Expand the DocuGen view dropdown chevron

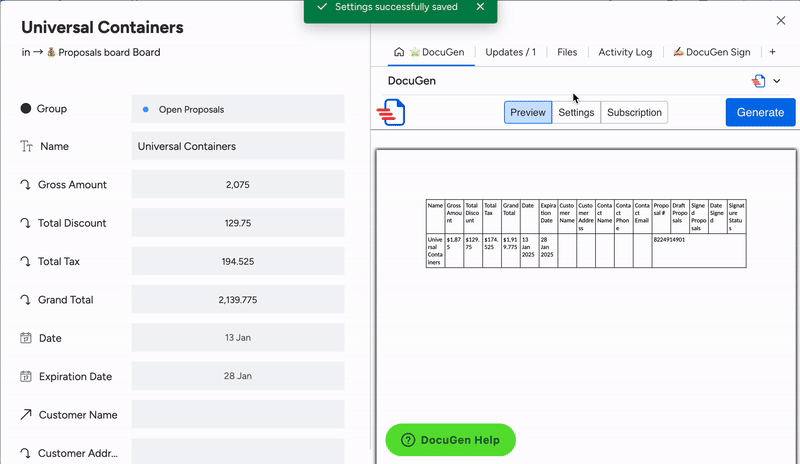point(777,81)
